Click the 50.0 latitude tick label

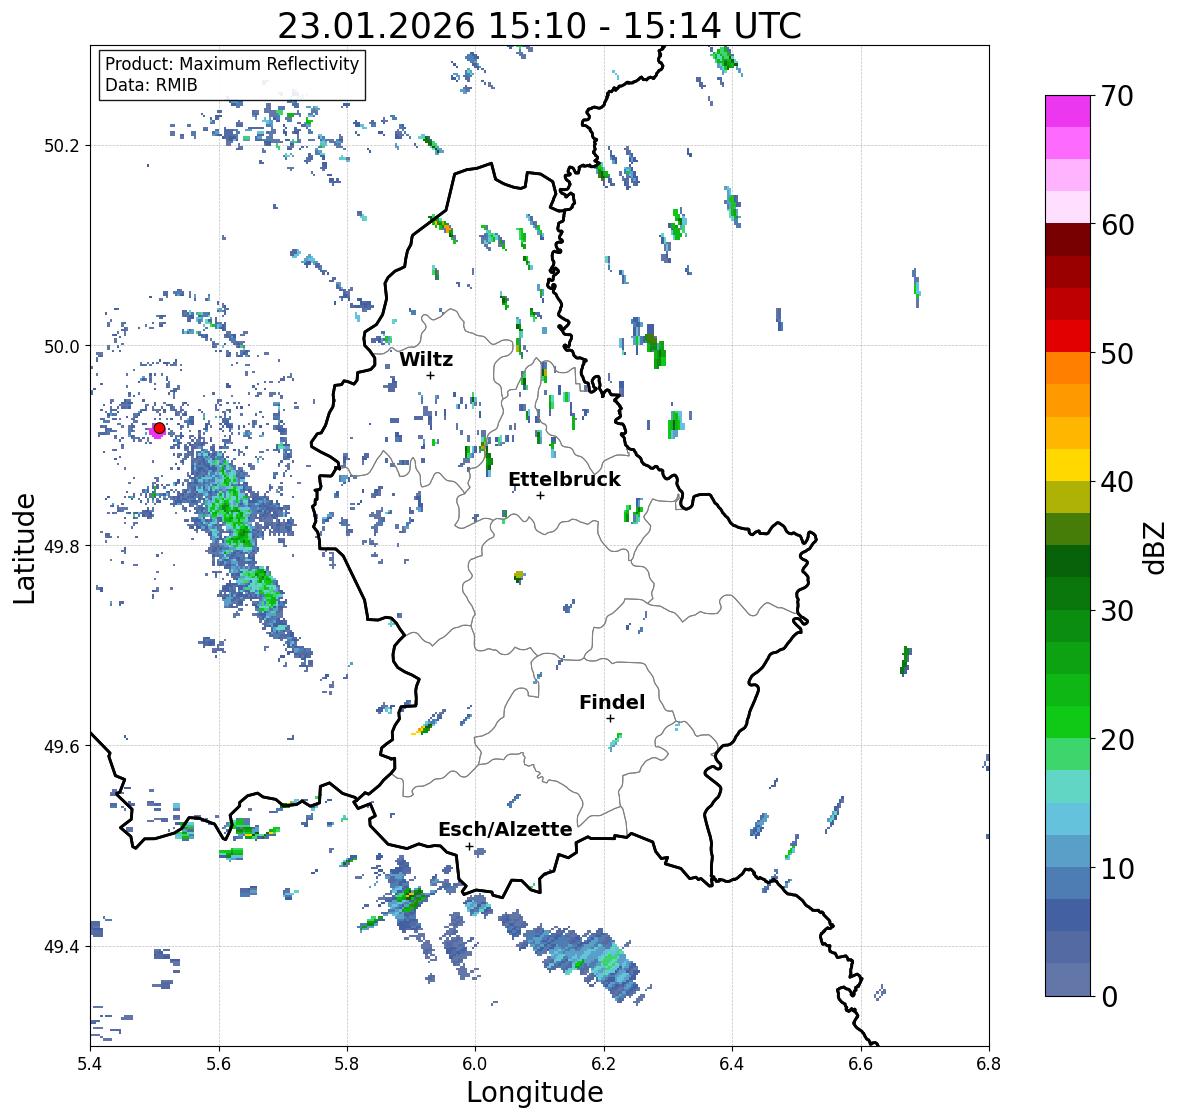pos(62,346)
